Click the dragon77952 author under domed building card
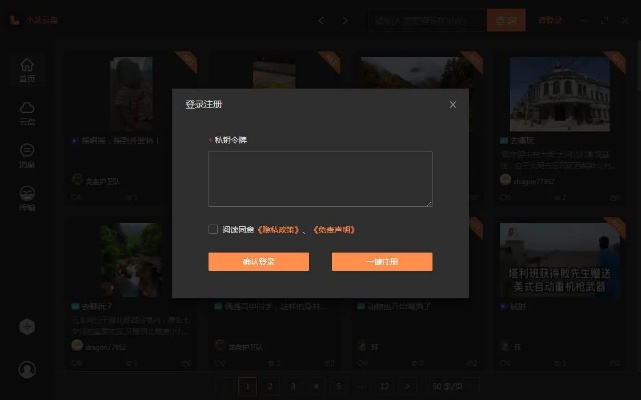The height and width of the screenshot is (400, 641). [x=534, y=181]
